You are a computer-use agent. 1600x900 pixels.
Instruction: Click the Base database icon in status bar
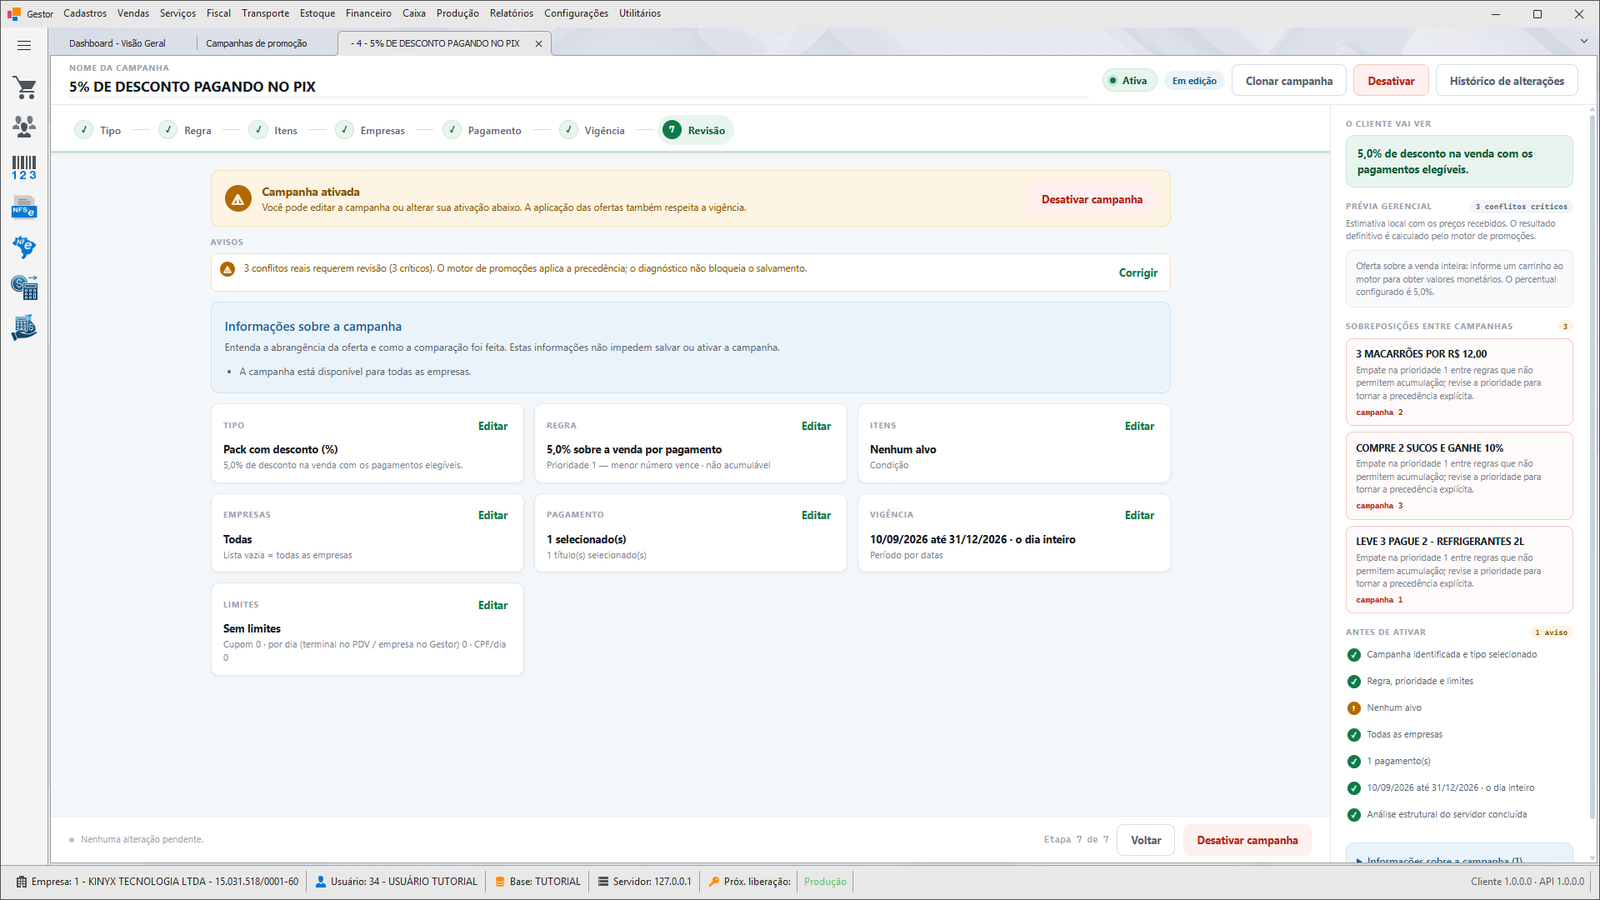[x=500, y=882]
